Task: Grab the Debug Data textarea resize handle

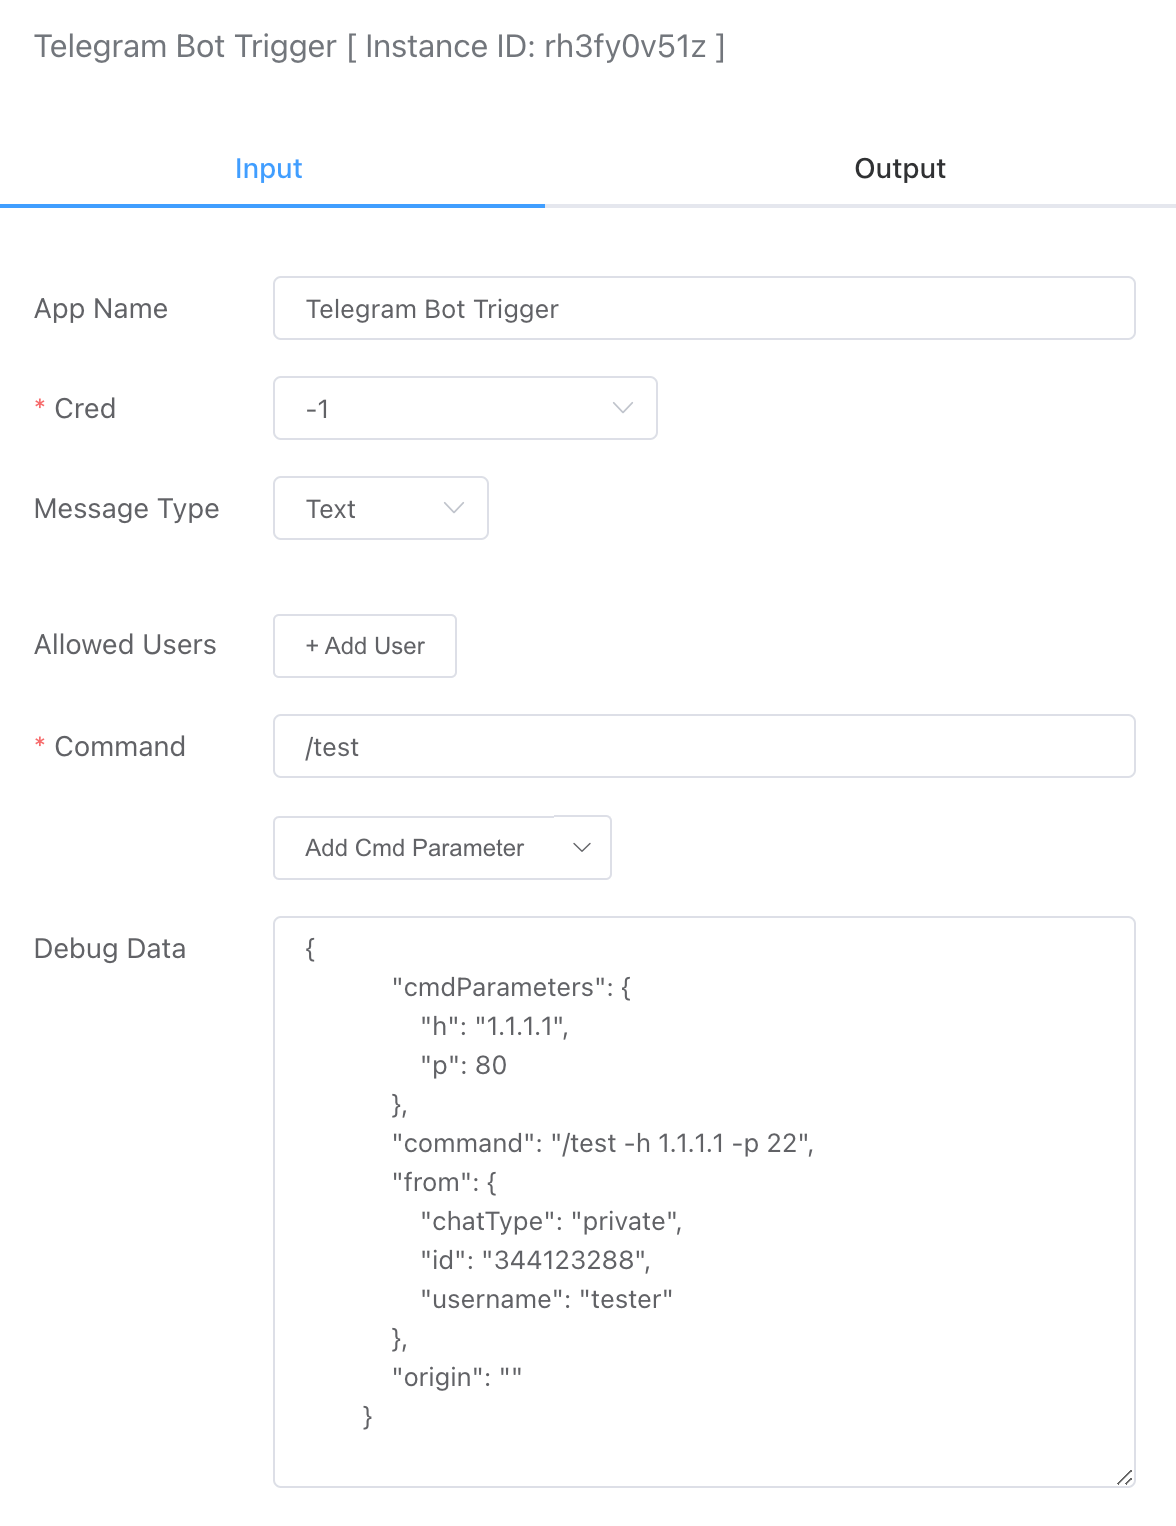Action: 1124,1477
